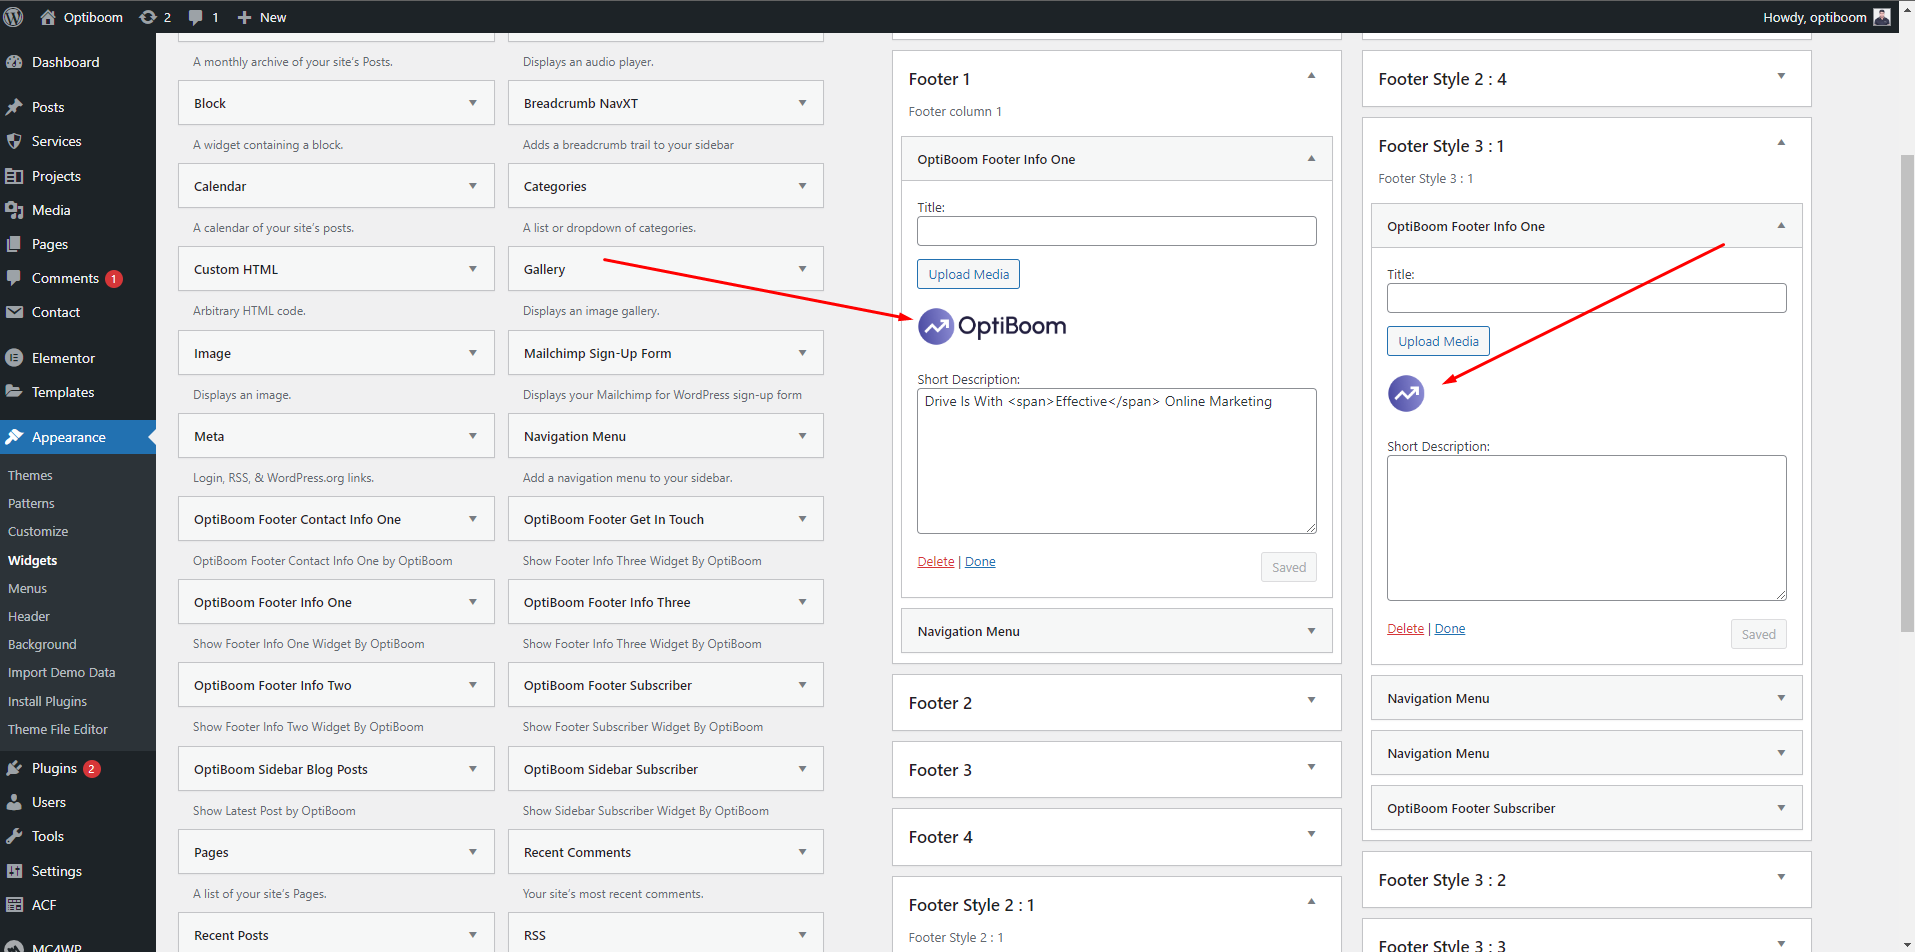1915x952 pixels.
Task: Open the Header submenu item
Action: (x=29, y=616)
